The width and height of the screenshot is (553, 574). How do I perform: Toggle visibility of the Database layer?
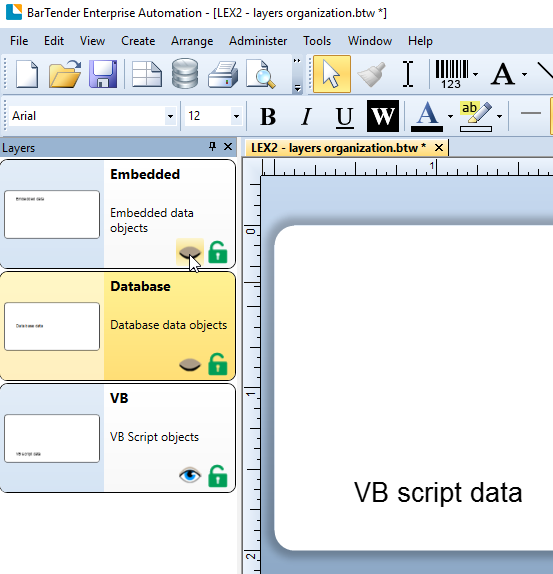coord(190,365)
